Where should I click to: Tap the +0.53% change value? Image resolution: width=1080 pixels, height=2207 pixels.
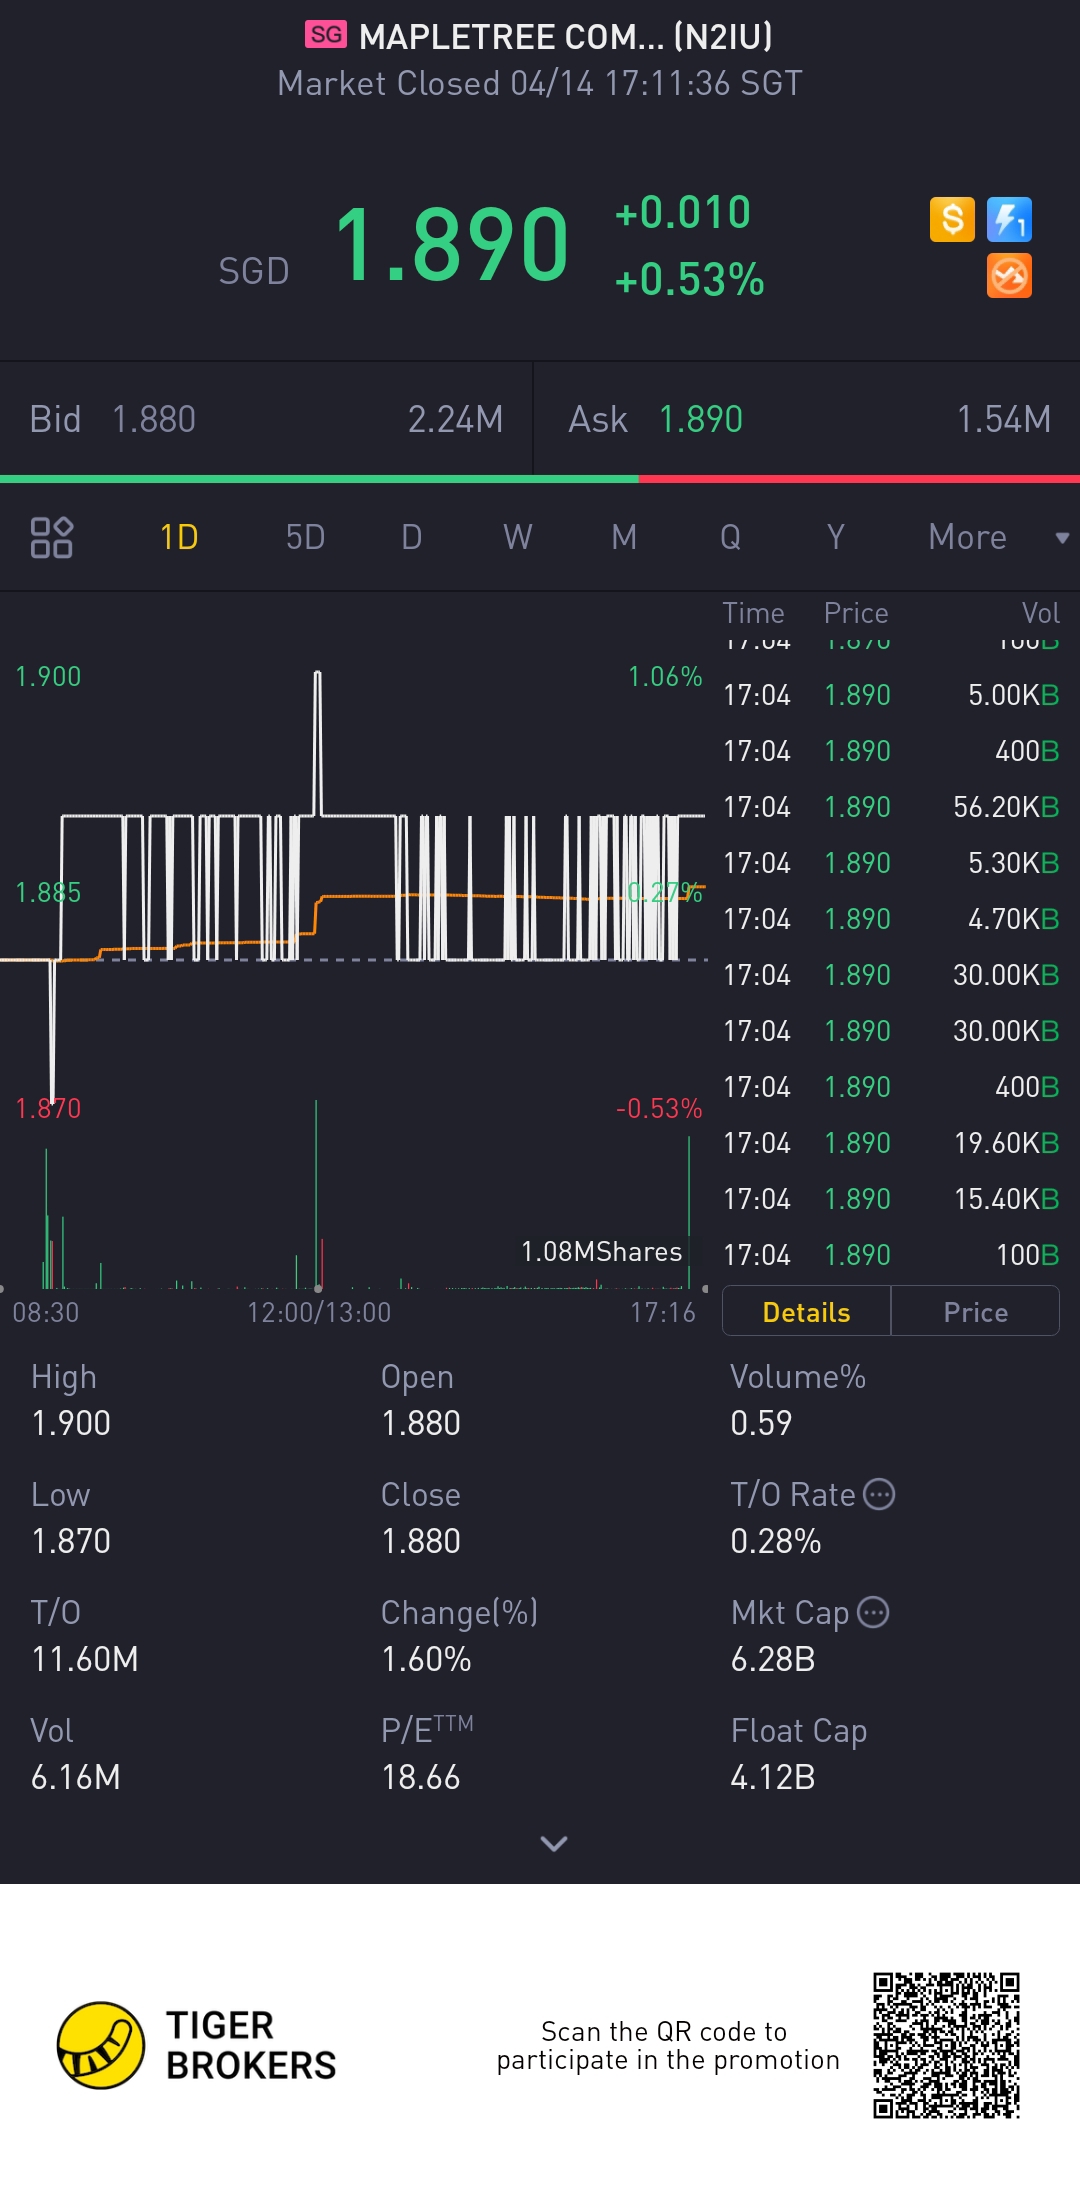click(x=689, y=280)
